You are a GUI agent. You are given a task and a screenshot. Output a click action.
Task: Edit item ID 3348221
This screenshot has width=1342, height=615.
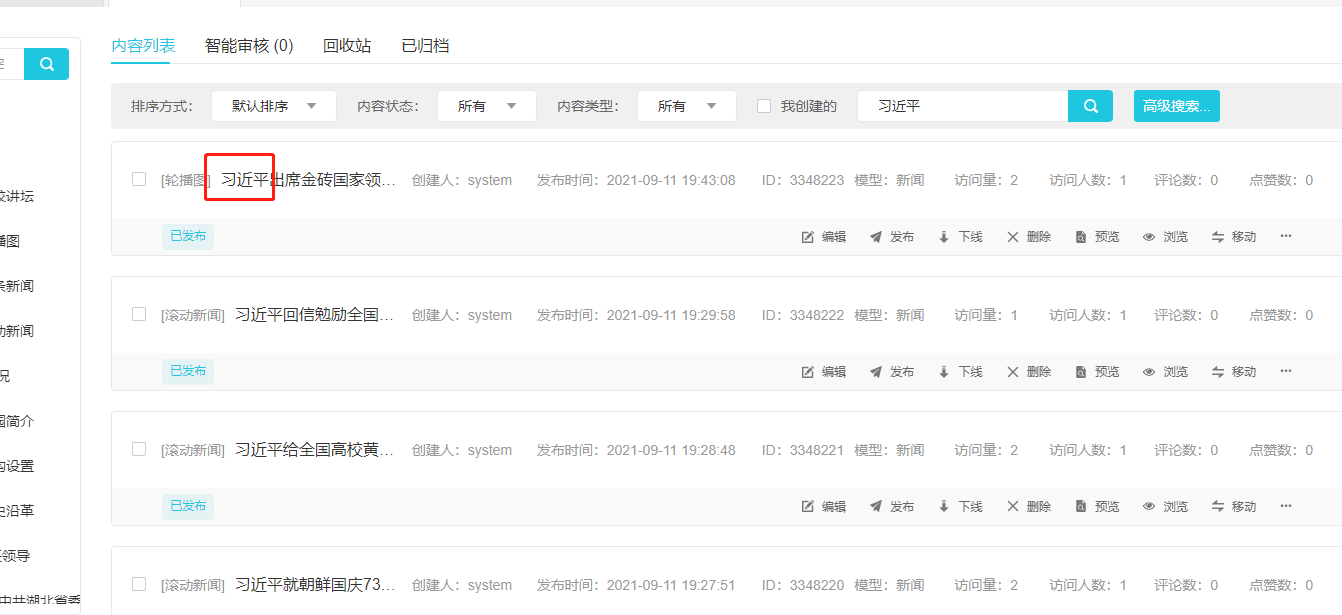click(x=824, y=507)
